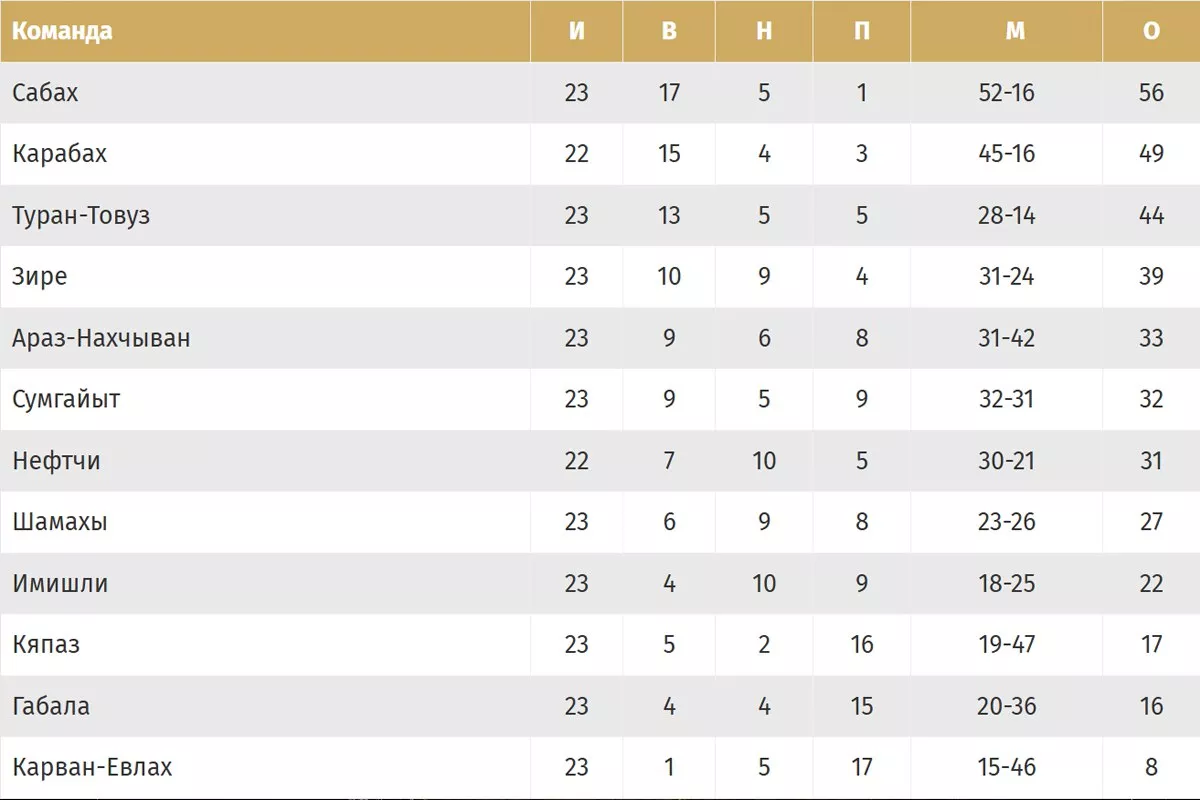Select team name Сабах
1200x800 pixels.
45,93
